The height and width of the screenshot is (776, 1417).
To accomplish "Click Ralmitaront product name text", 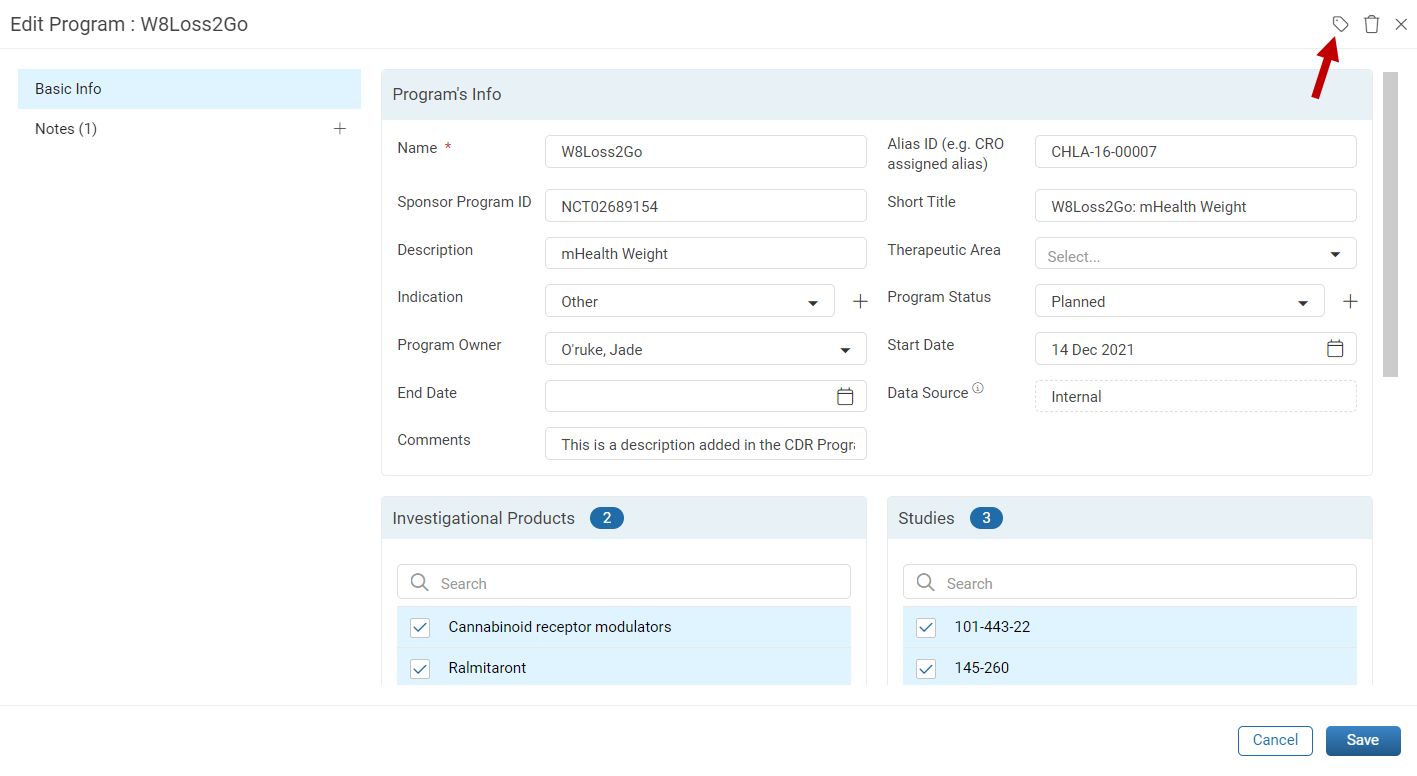I will point(487,668).
